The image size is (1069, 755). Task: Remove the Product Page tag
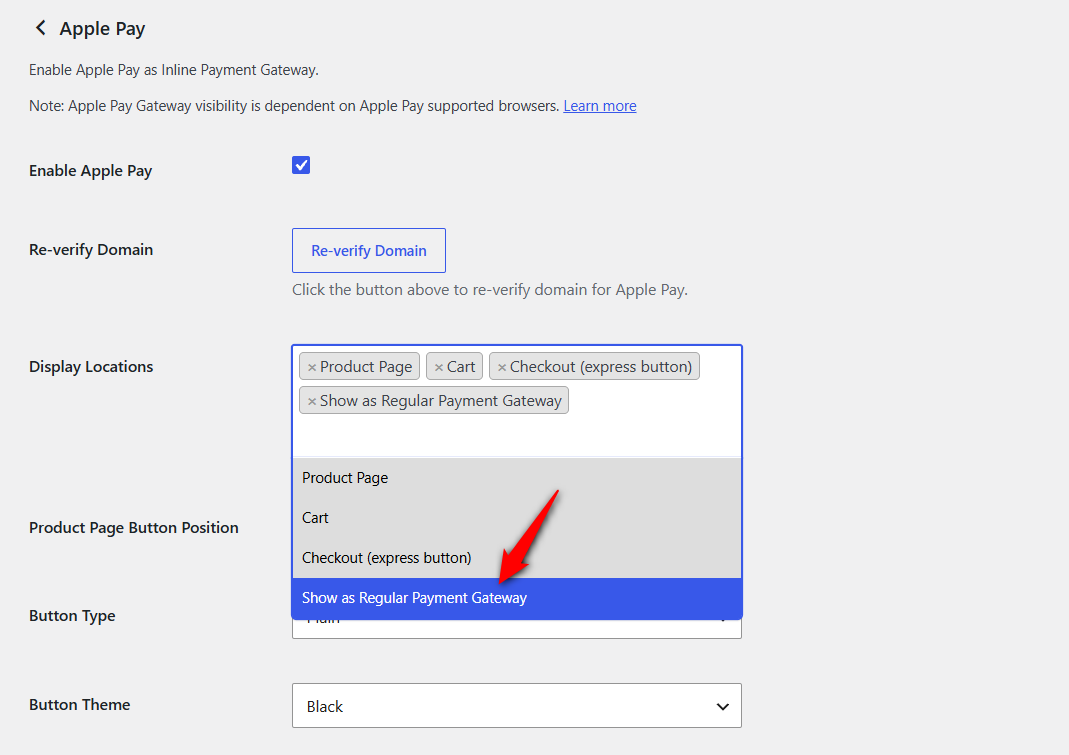(312, 367)
